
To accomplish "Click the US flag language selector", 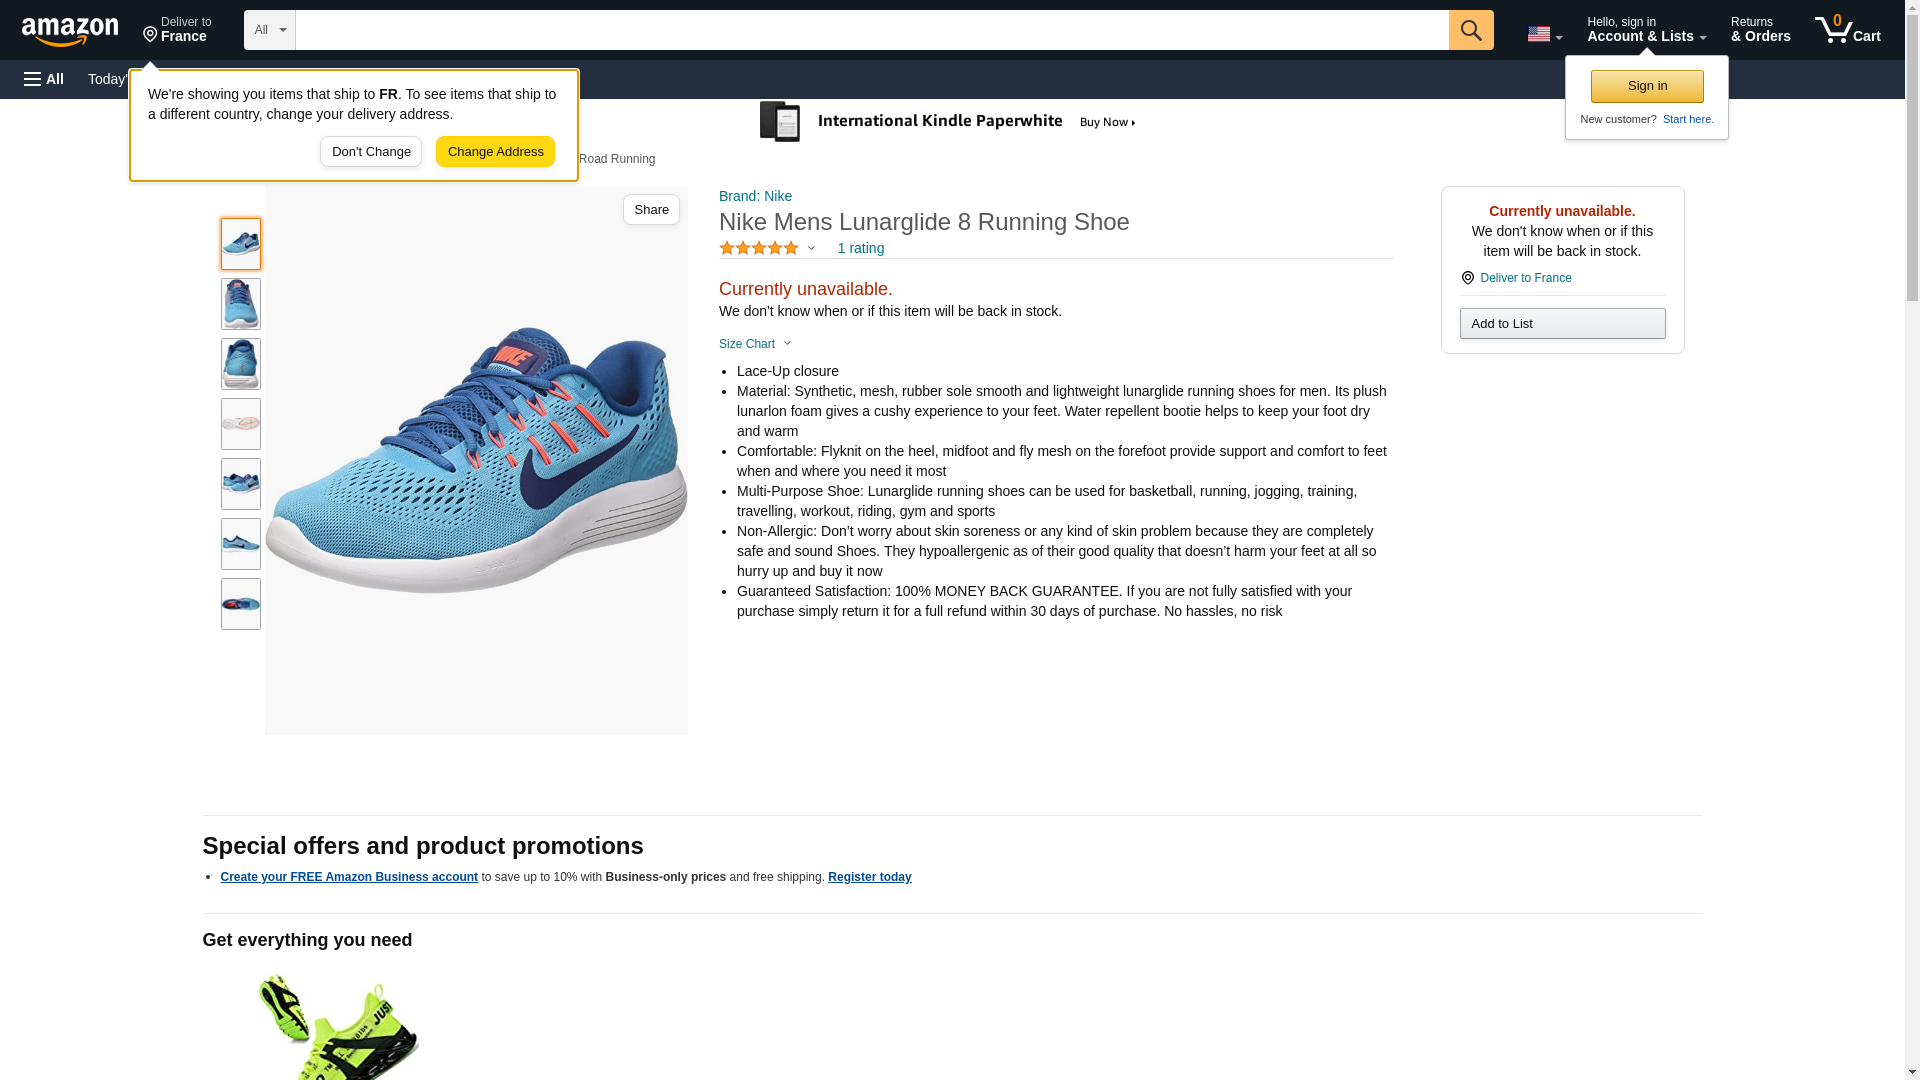I will click(1543, 34).
